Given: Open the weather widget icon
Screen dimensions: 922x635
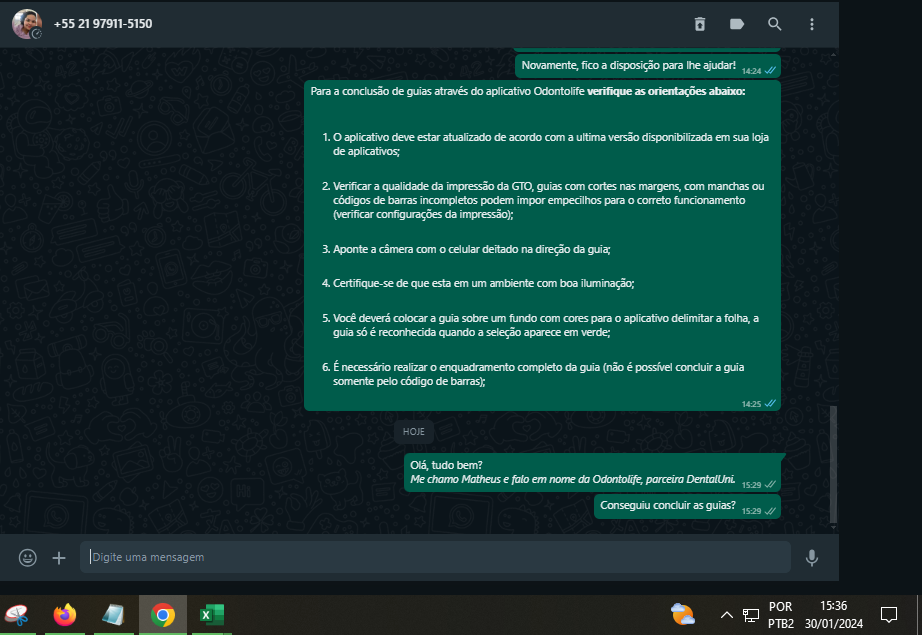Looking at the screenshot, I should 683,614.
